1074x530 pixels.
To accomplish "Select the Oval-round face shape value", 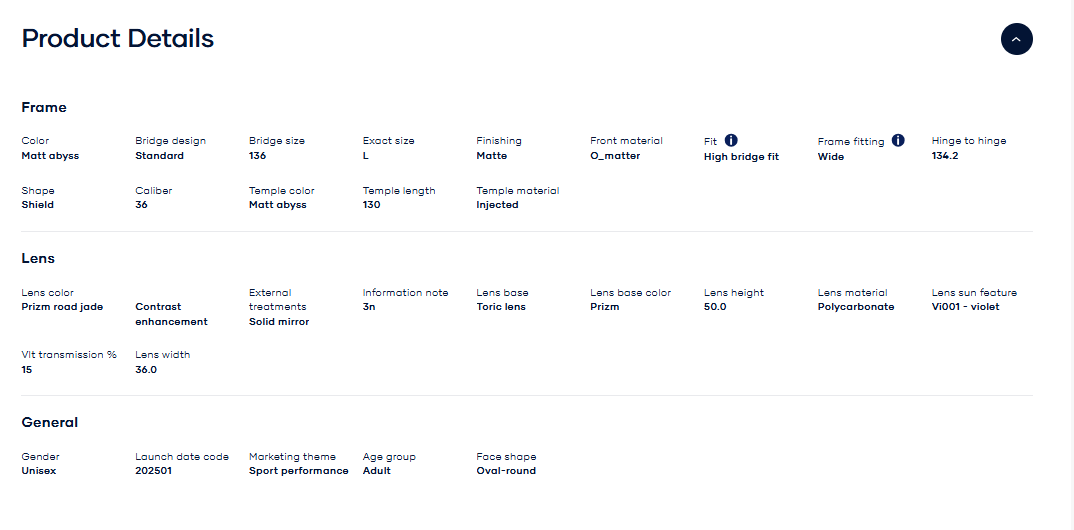I will (506, 471).
